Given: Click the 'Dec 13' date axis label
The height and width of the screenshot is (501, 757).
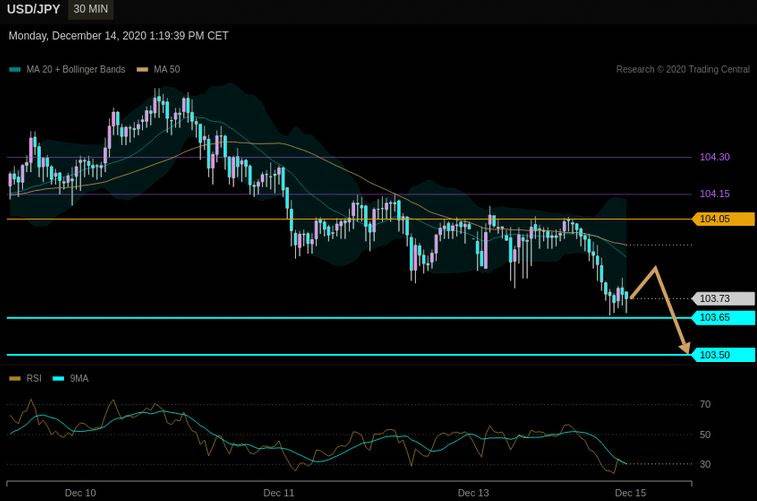Looking at the screenshot, I should [x=473, y=493].
